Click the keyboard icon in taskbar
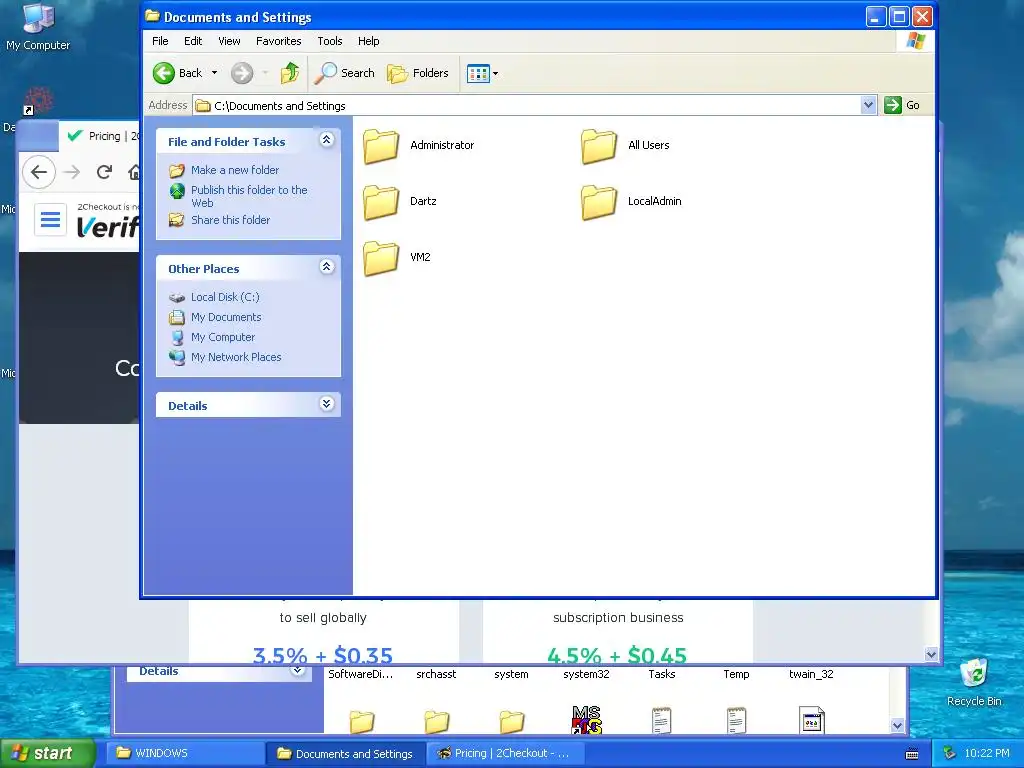The height and width of the screenshot is (768, 1024). tap(912, 754)
